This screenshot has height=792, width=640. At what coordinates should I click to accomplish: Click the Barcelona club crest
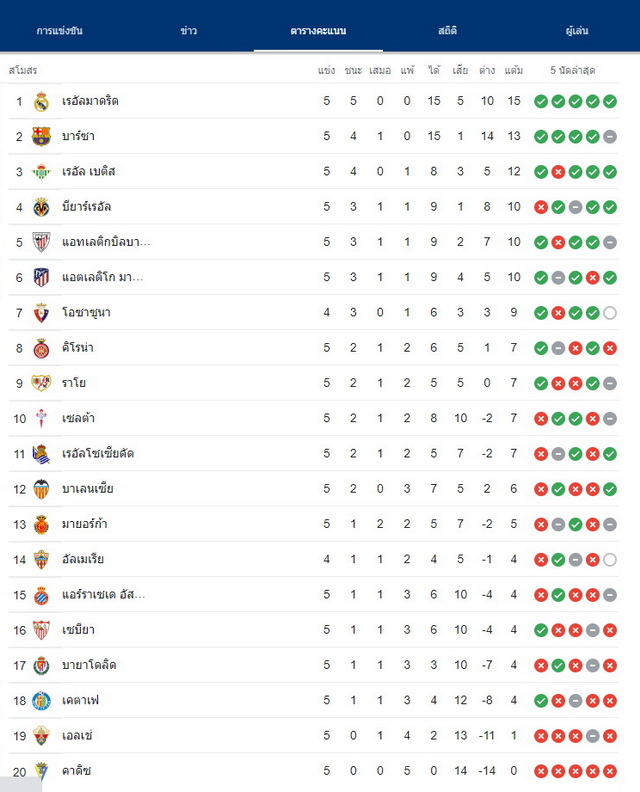tap(41, 136)
